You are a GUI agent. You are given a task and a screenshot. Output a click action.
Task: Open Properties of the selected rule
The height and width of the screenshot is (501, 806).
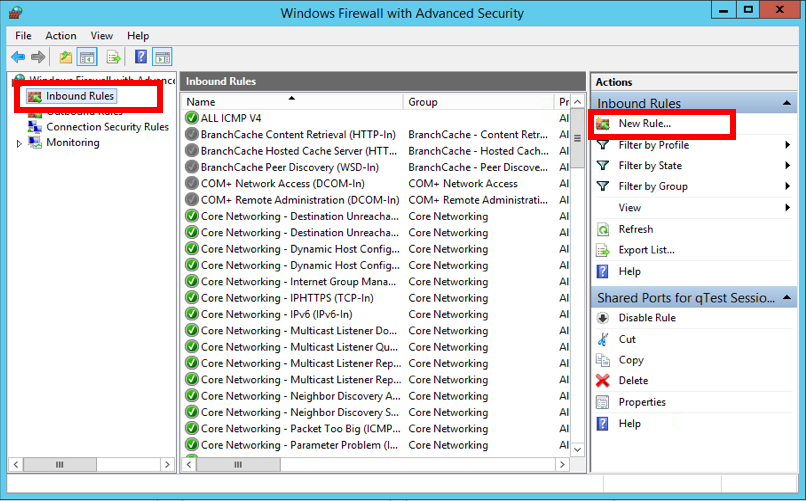[x=641, y=402]
